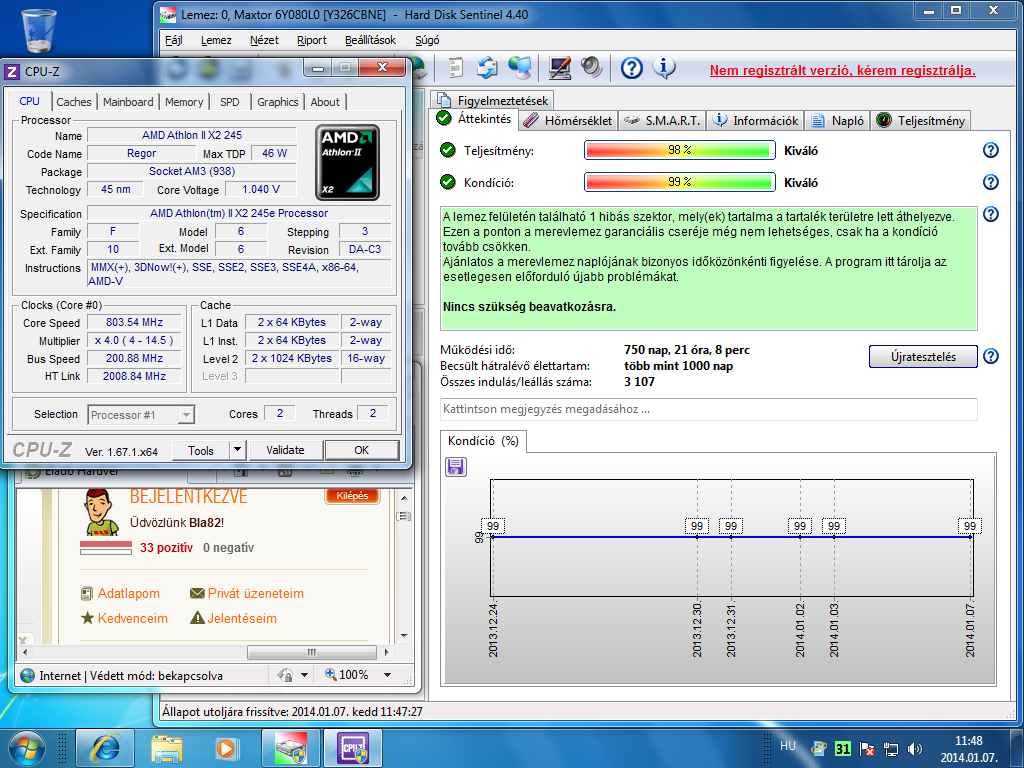Image resolution: width=1024 pixels, height=768 pixels.
Task: Open the monitor with screwdriver configuration icon
Action: click(x=560, y=67)
